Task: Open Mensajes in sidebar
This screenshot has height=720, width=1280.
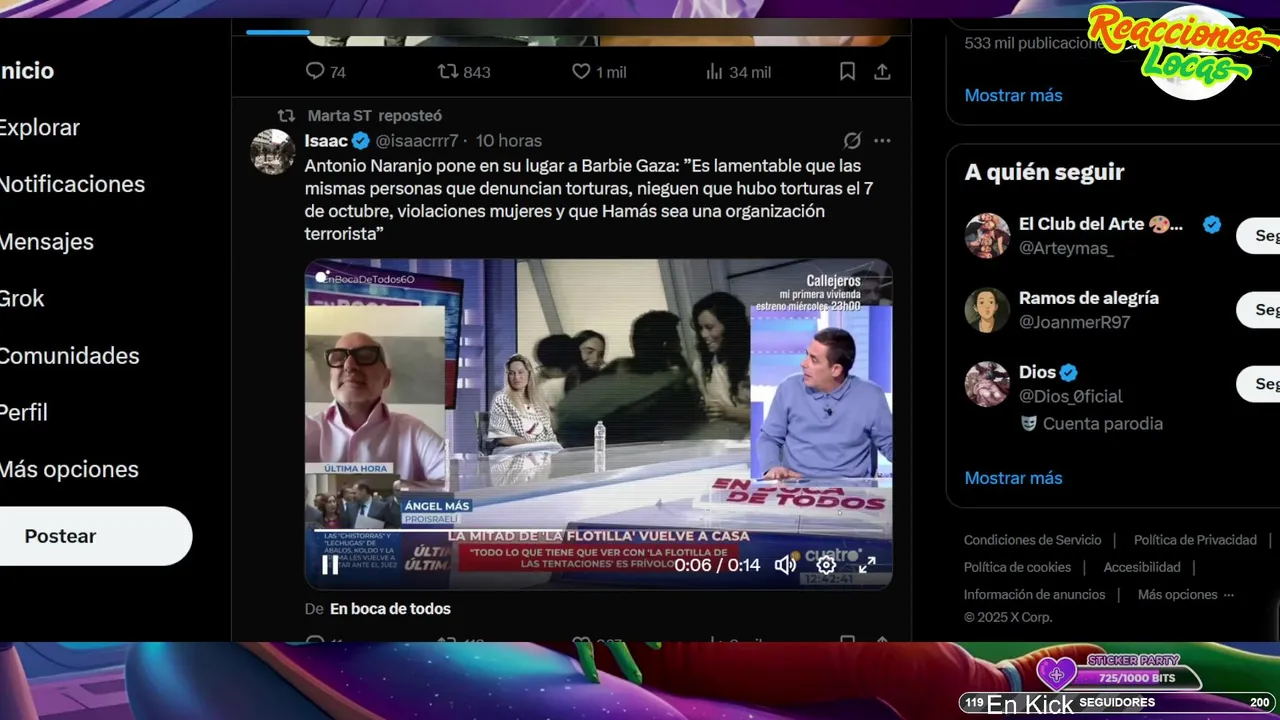Action: point(47,241)
